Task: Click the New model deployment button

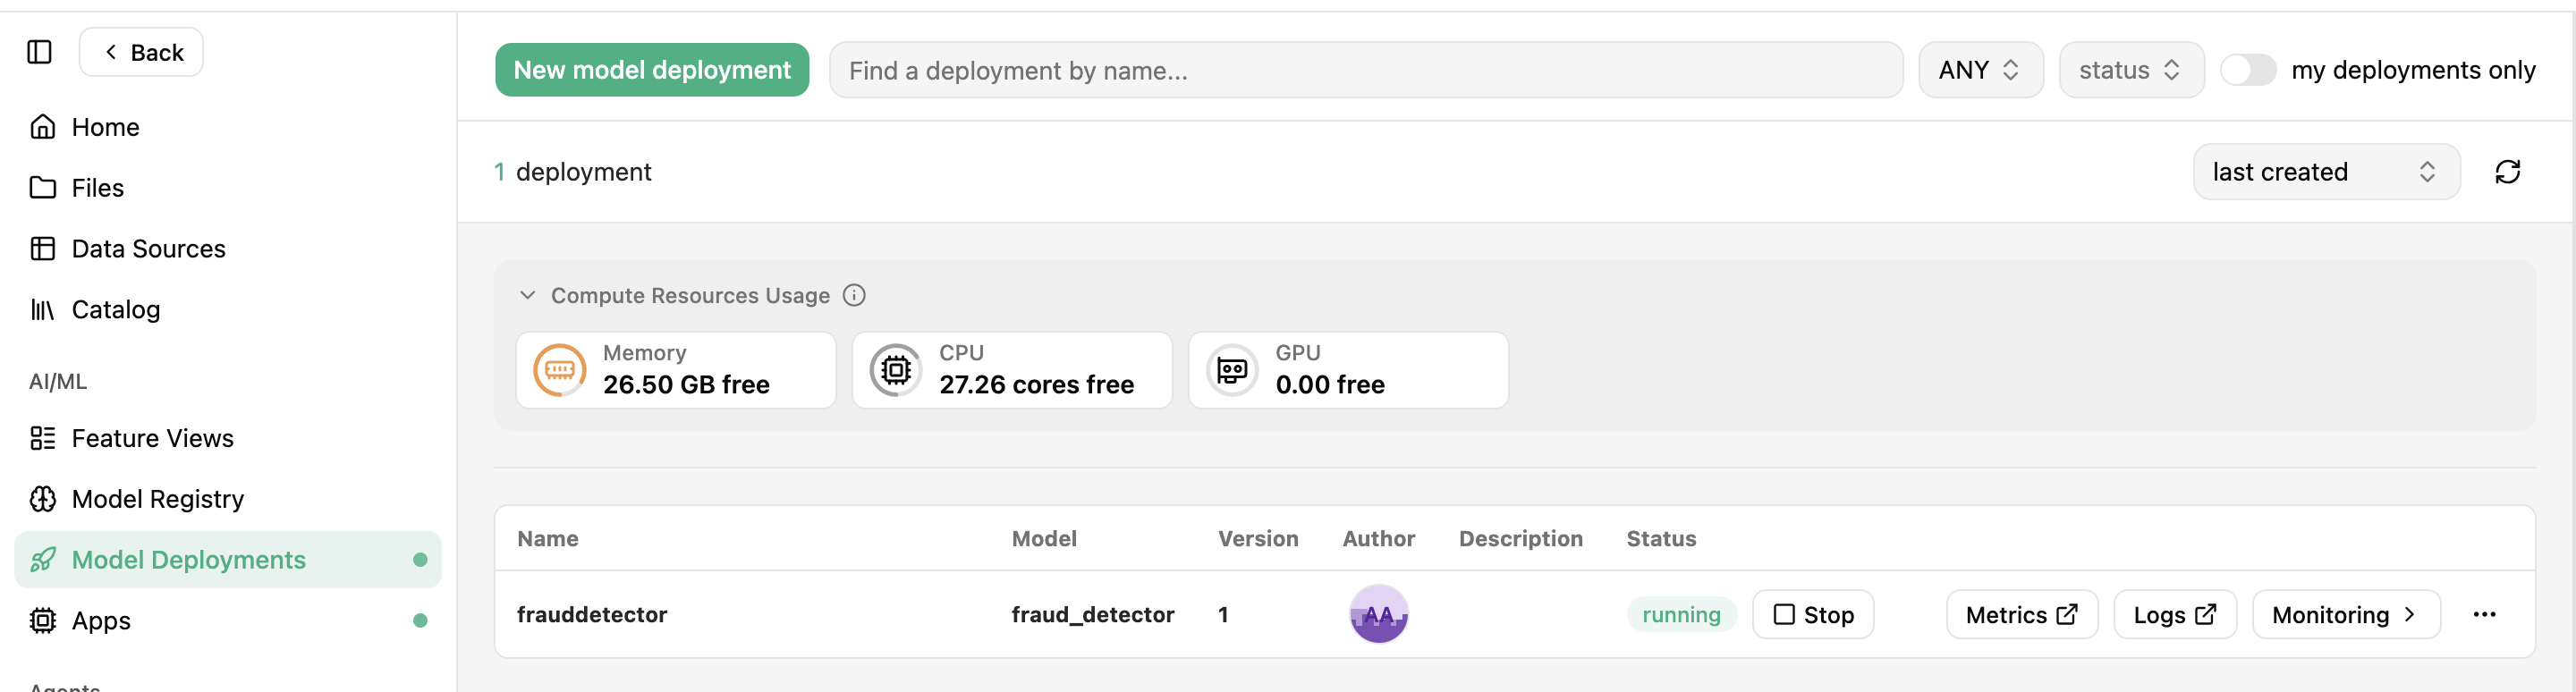Action: (652, 70)
